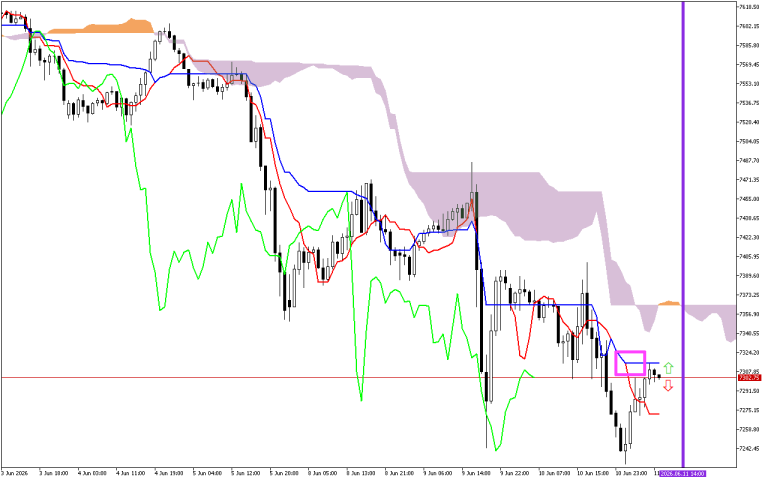Click the 8 Jun 05:00 time axis label
The height and width of the screenshot is (480, 768).
[x=323, y=474]
